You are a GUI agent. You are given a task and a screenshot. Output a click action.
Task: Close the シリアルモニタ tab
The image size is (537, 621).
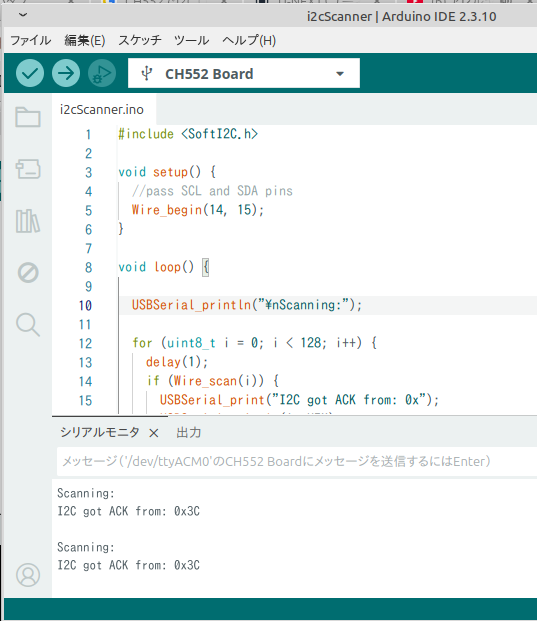pyautogui.click(x=154, y=433)
